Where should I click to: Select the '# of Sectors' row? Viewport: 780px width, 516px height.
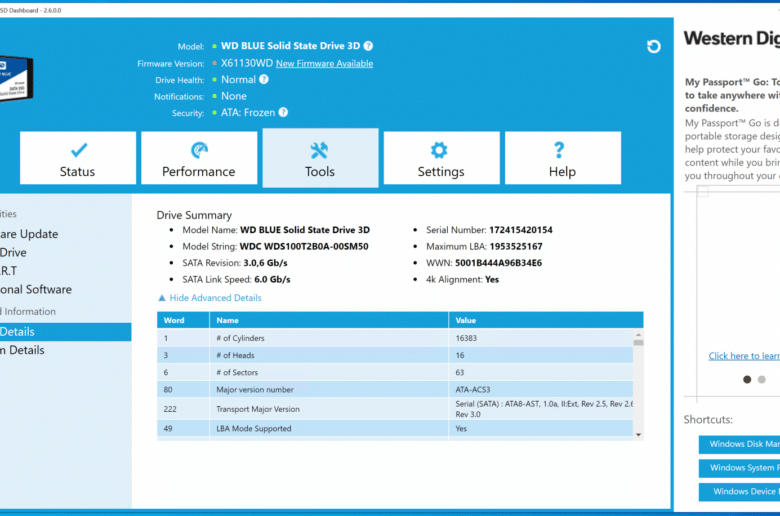click(395, 372)
